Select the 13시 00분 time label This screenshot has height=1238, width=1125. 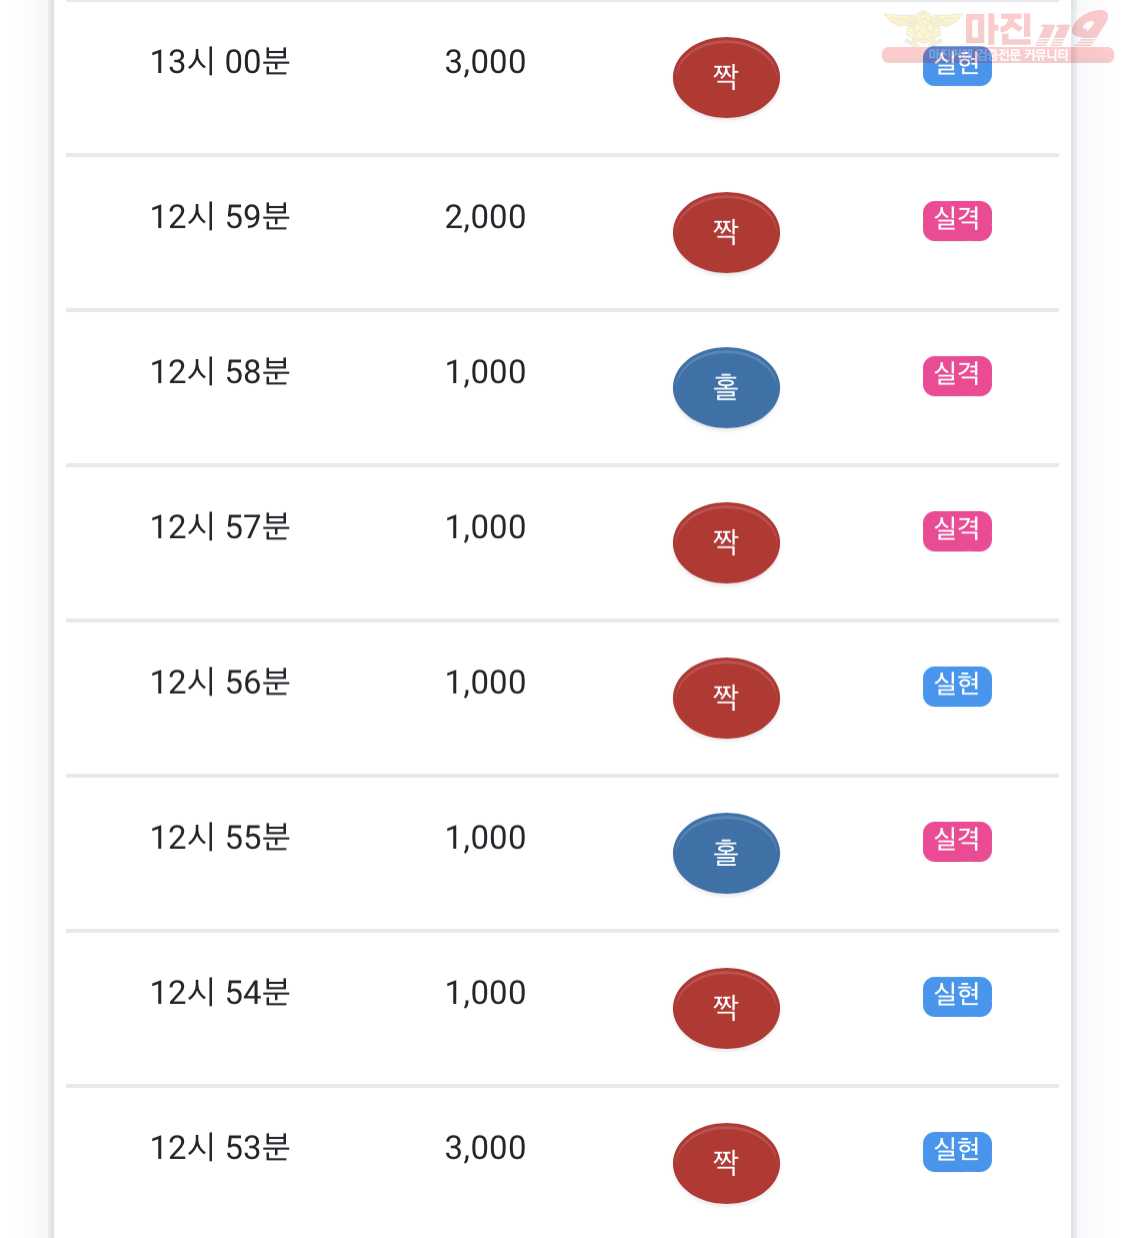pyautogui.click(x=220, y=62)
